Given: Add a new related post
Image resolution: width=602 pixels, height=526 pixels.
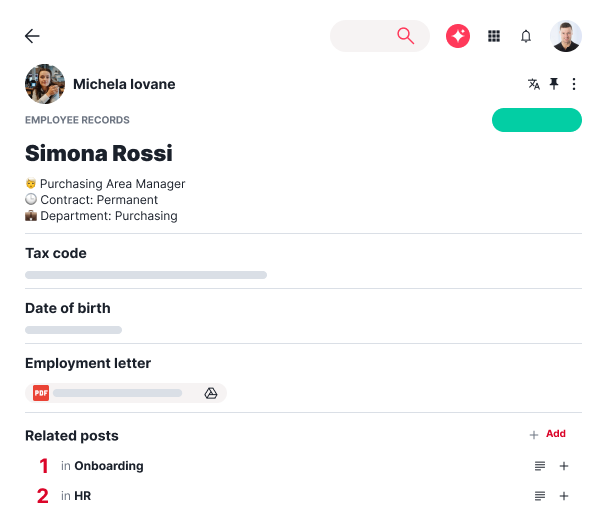Looking at the screenshot, I should 548,434.
